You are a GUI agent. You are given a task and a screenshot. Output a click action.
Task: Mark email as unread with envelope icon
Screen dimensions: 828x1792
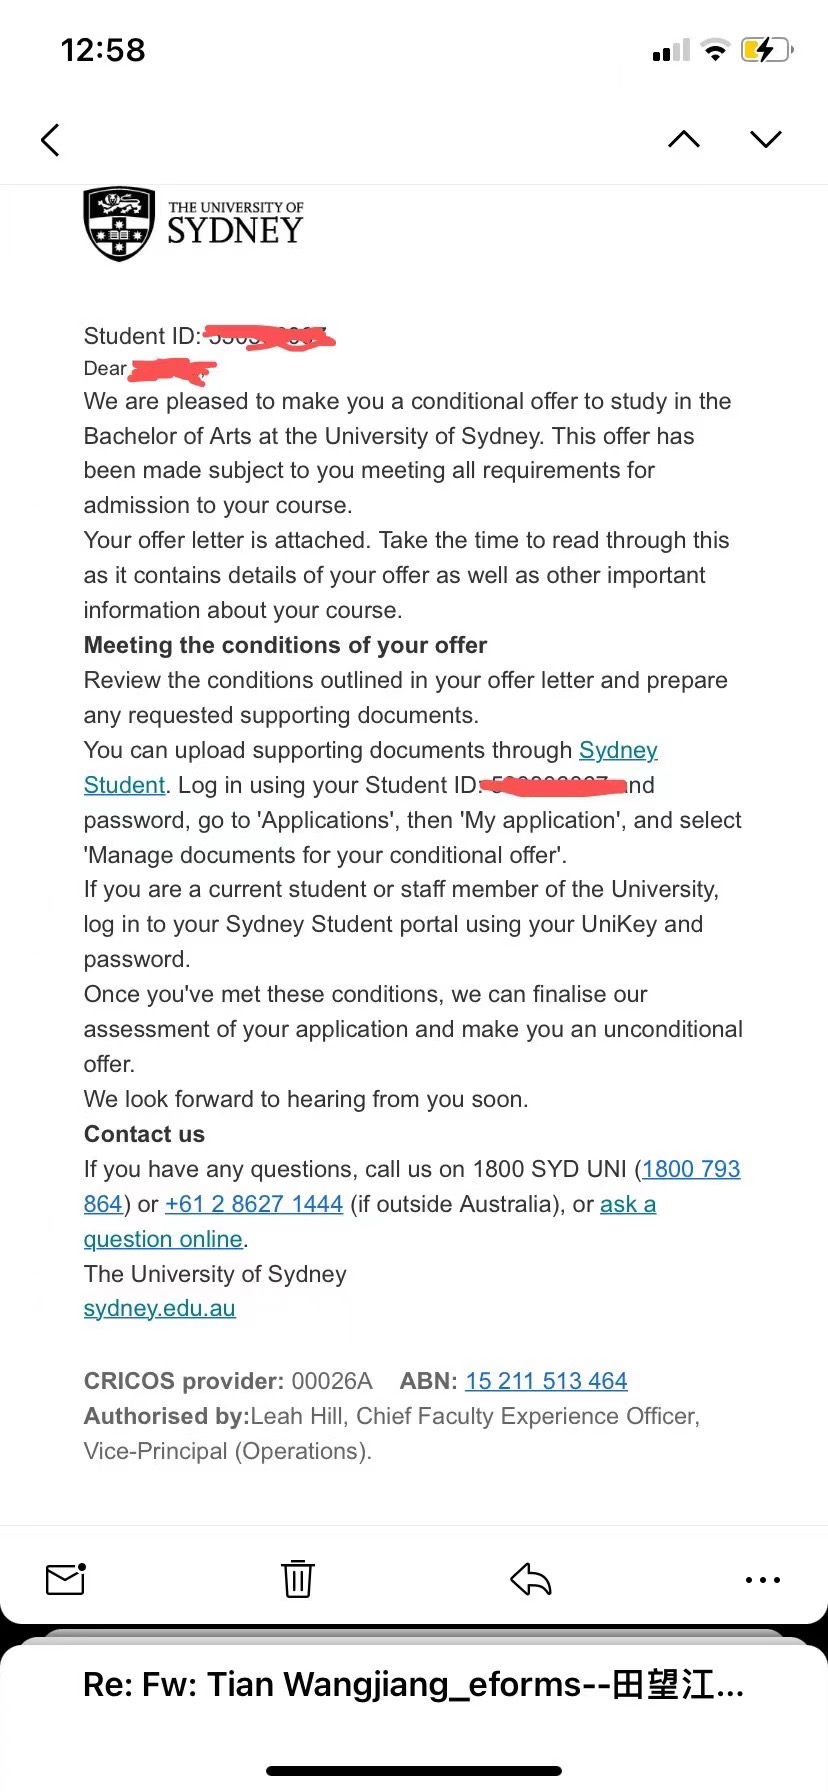click(66, 1579)
